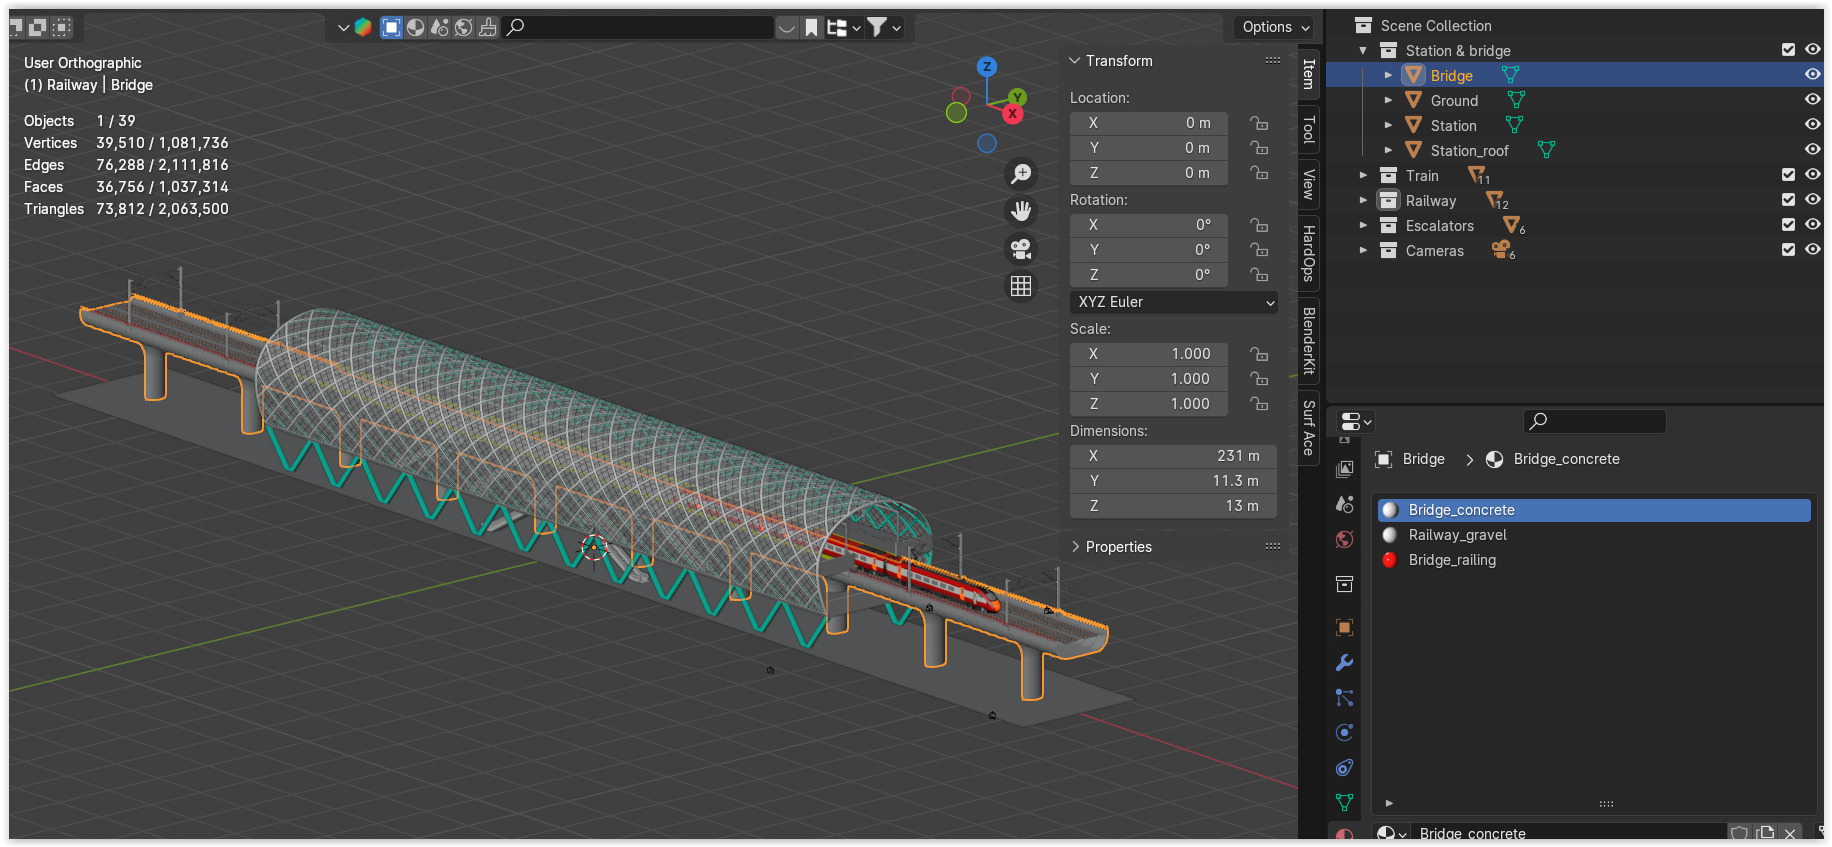Open Collection properties tab

point(1345,584)
